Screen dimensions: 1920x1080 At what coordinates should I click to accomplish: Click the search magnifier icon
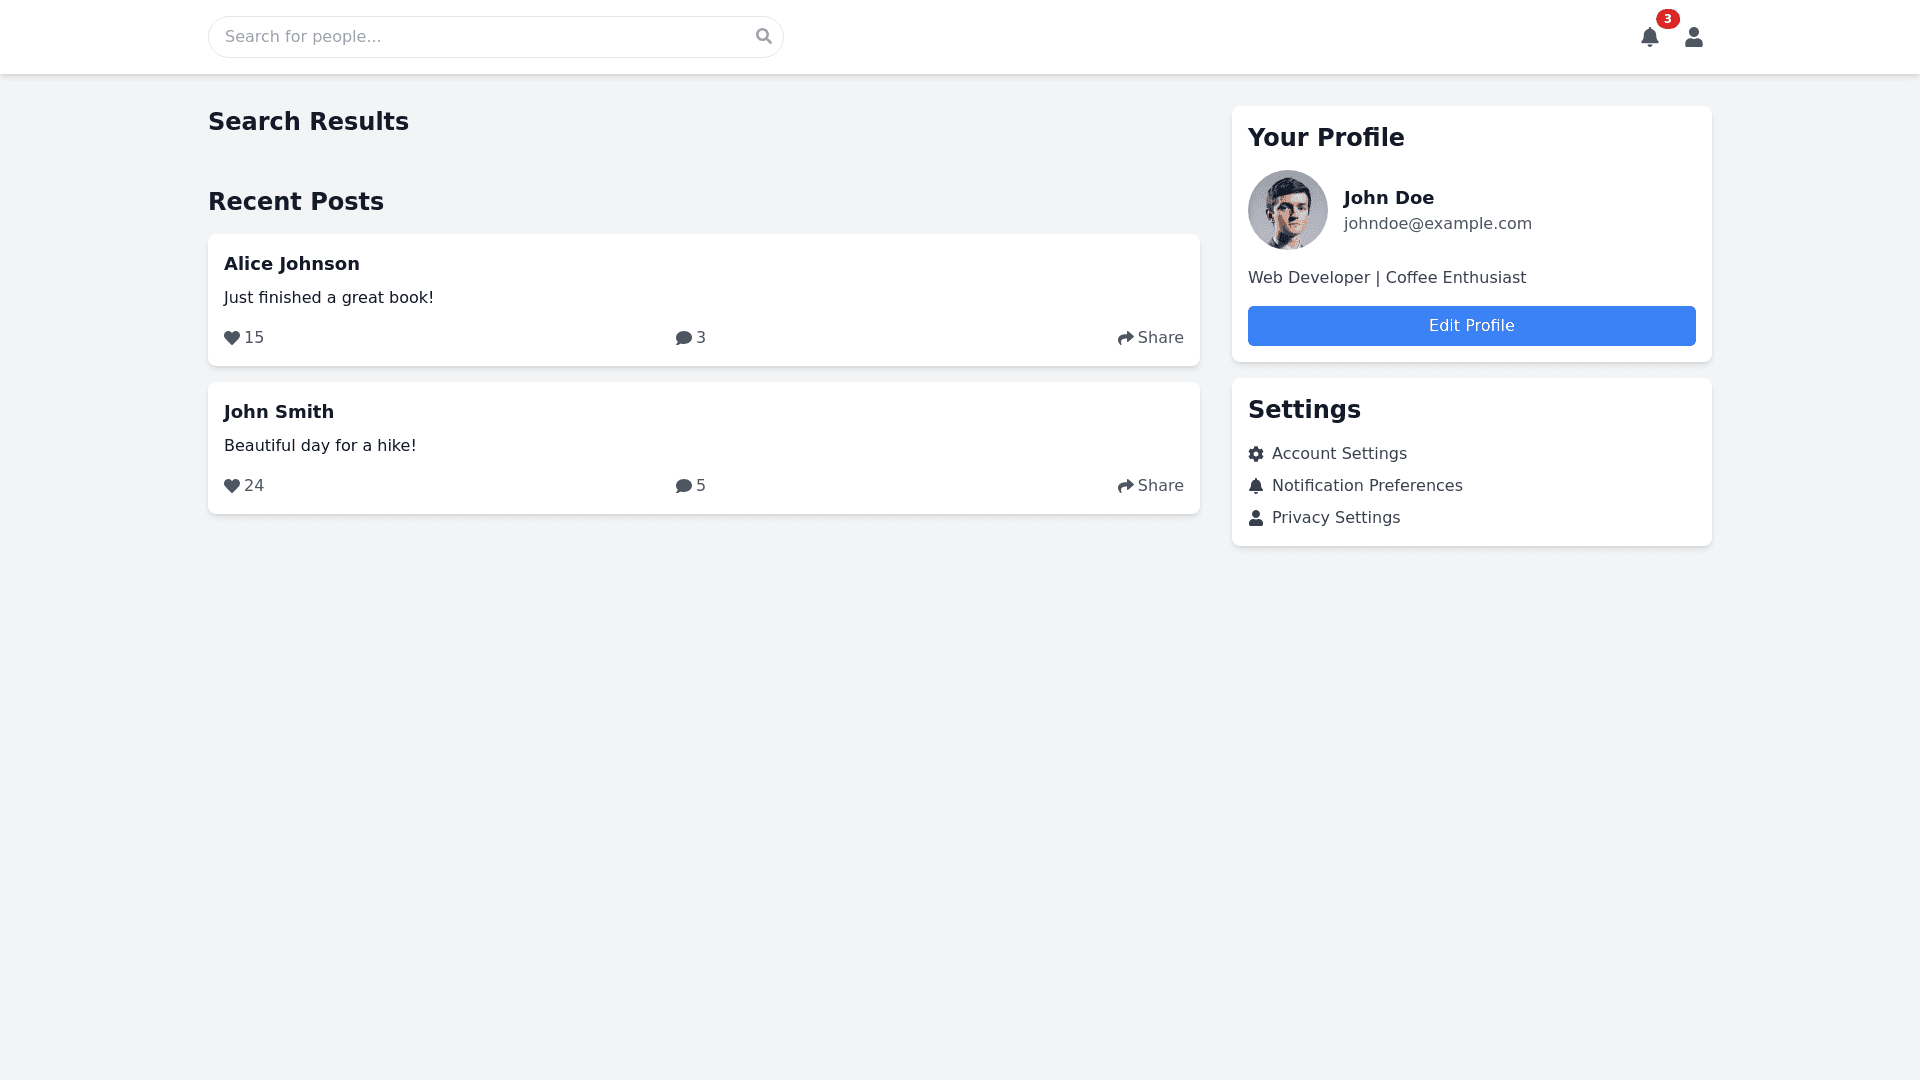click(x=763, y=36)
